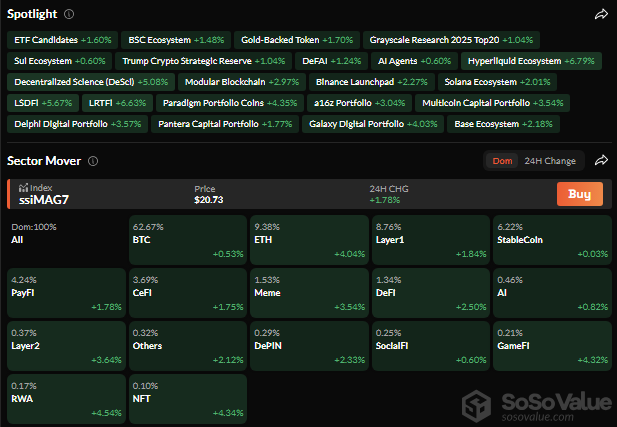Select the DeFAI spotlight tag

tap(331, 61)
